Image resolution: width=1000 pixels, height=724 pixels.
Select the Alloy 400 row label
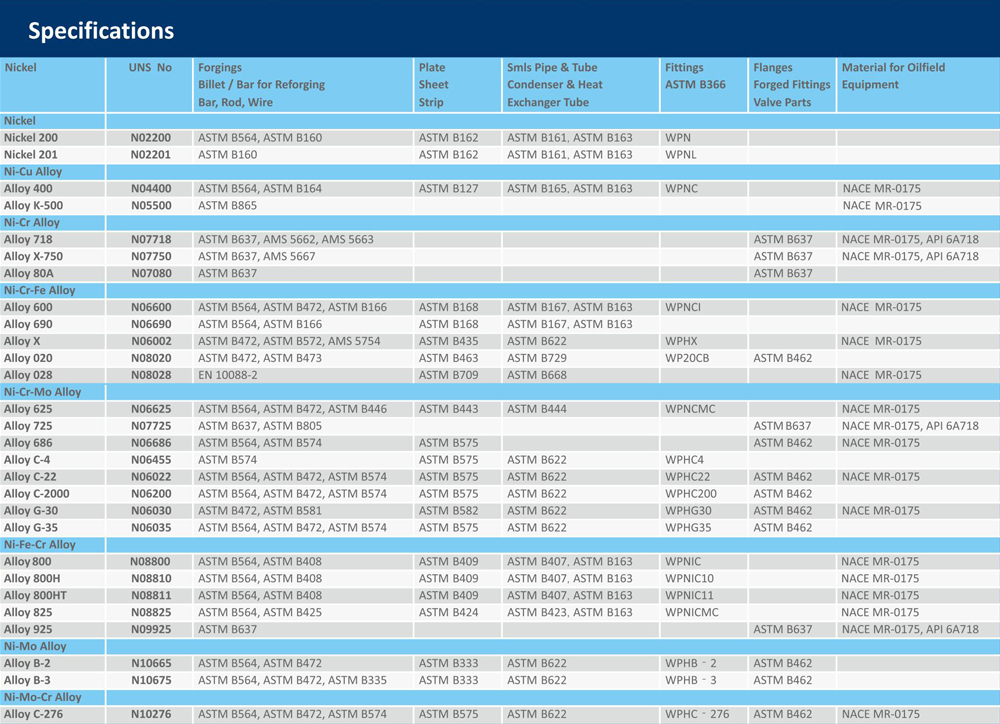pos(28,189)
